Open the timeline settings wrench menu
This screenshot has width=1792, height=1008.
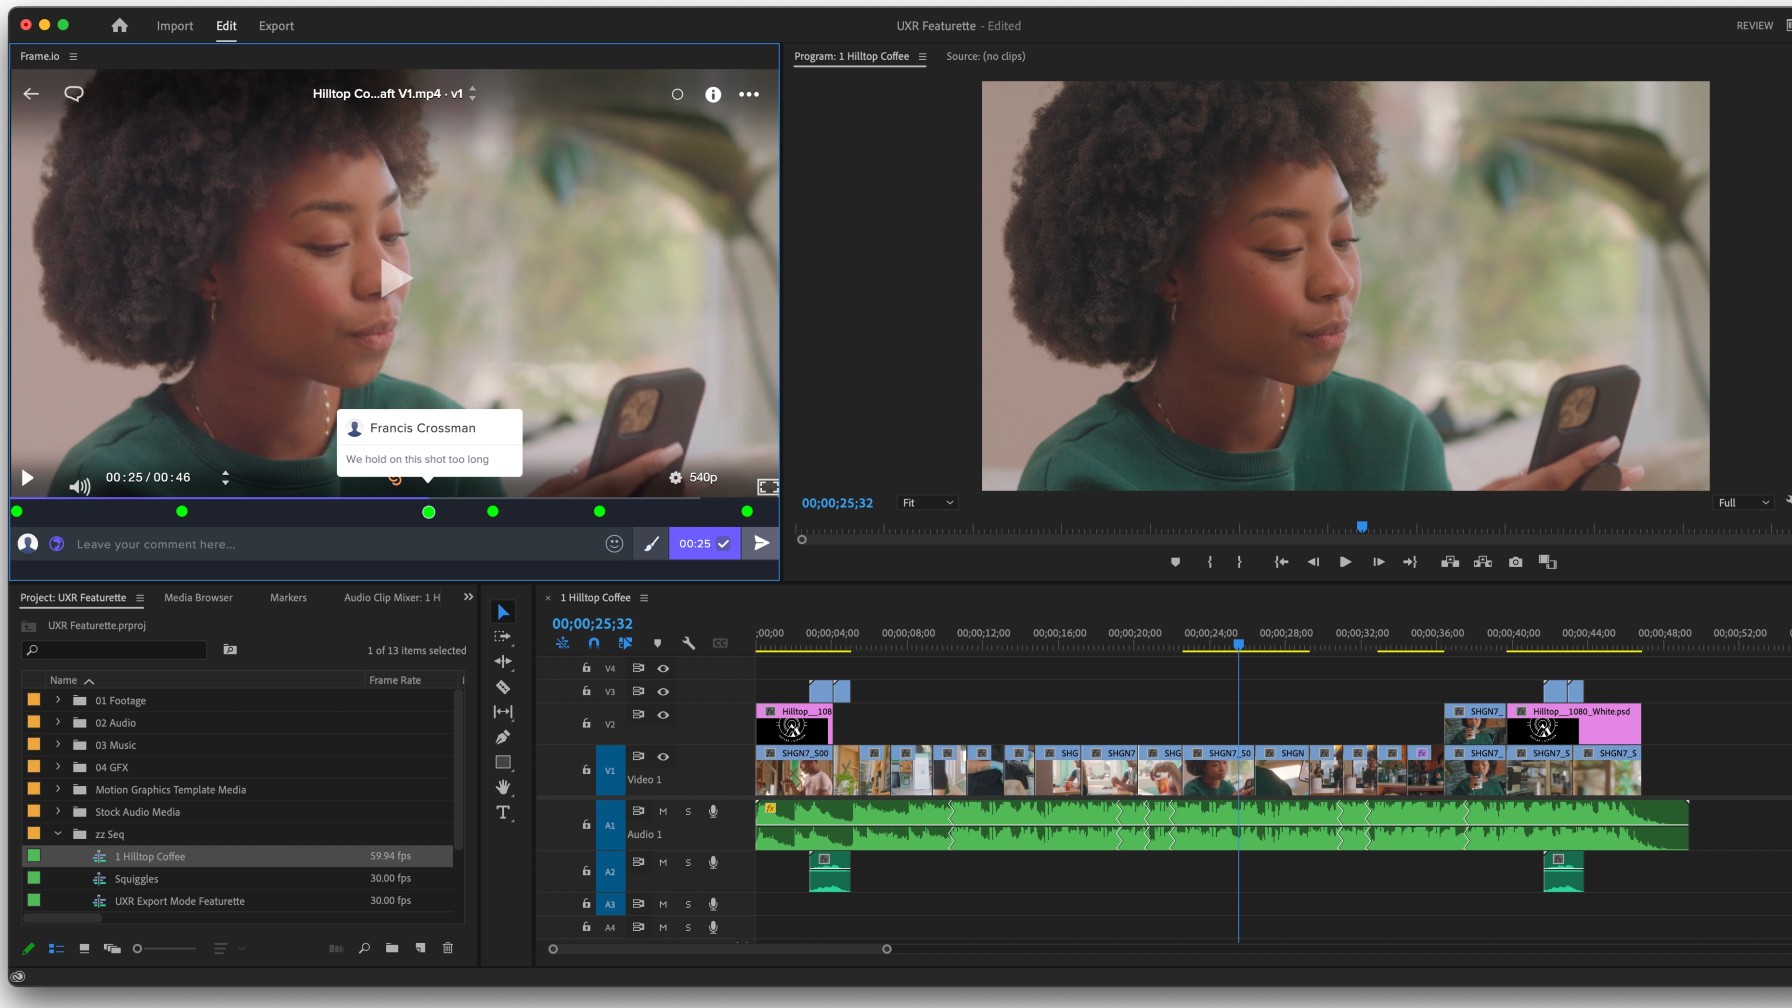(x=690, y=644)
